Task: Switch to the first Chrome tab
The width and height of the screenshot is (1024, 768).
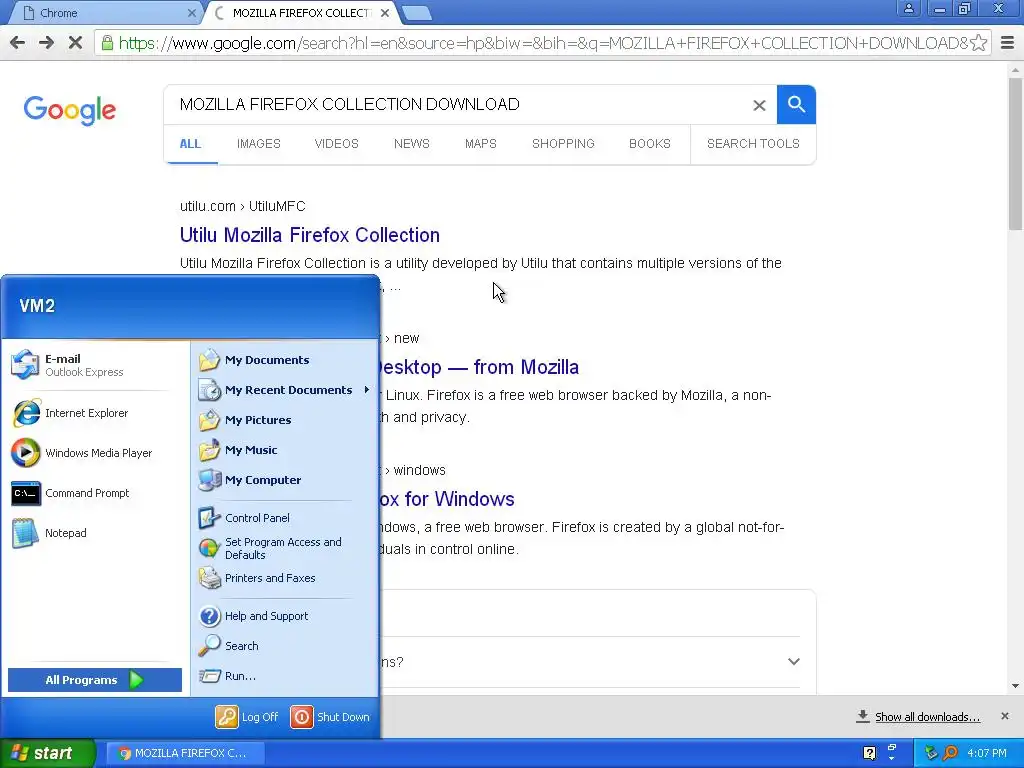Action: point(104,13)
